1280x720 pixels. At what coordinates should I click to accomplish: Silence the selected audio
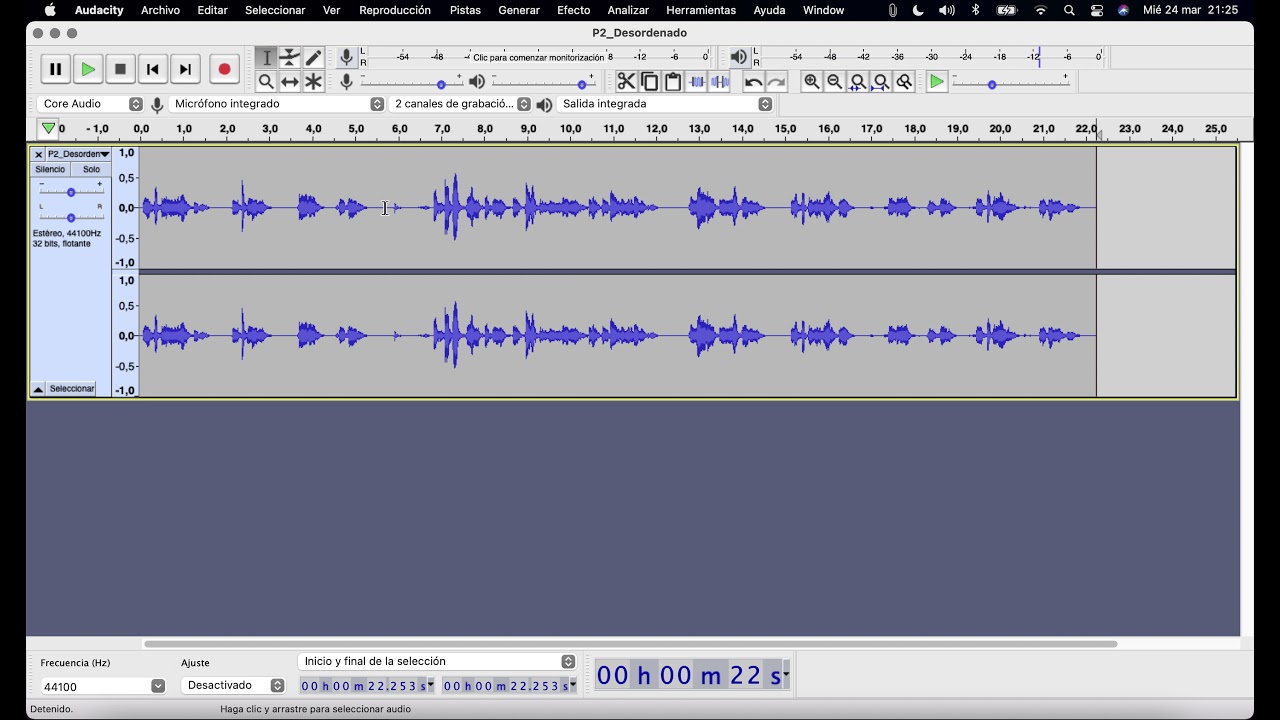click(x=720, y=82)
